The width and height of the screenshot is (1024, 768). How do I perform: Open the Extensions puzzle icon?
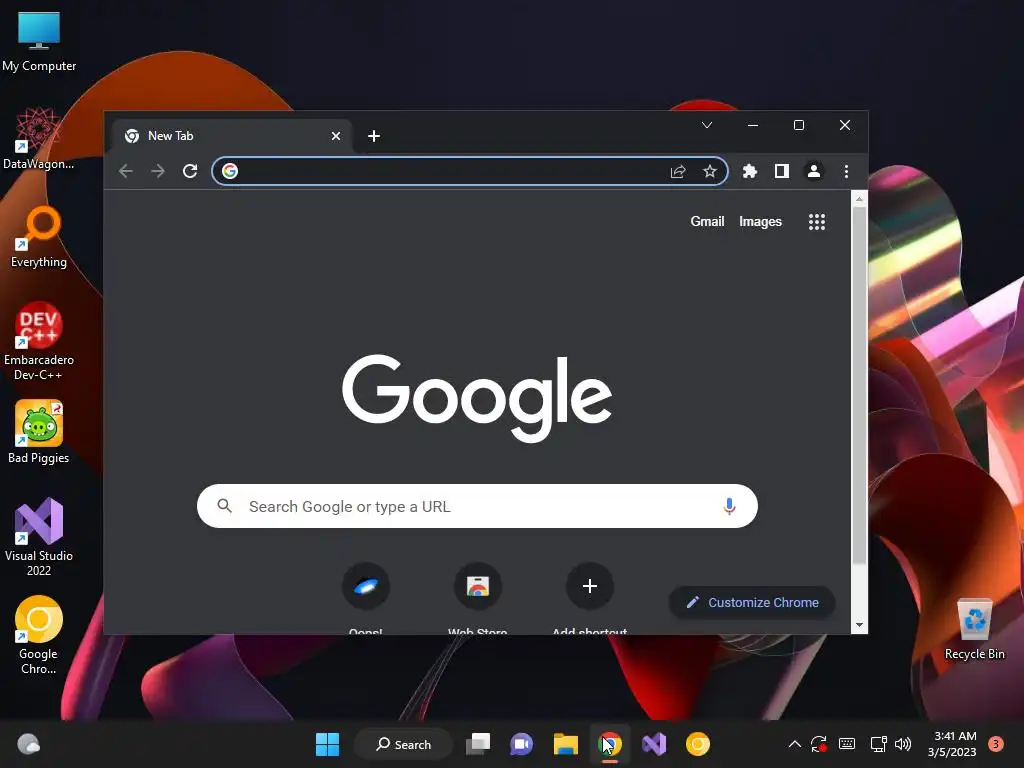(750, 171)
